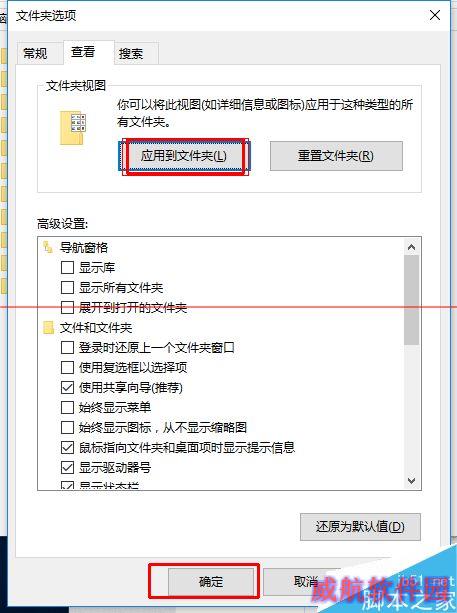Confirm with the 确定 button
Image resolution: width=457 pixels, height=613 pixels.
tap(211, 581)
